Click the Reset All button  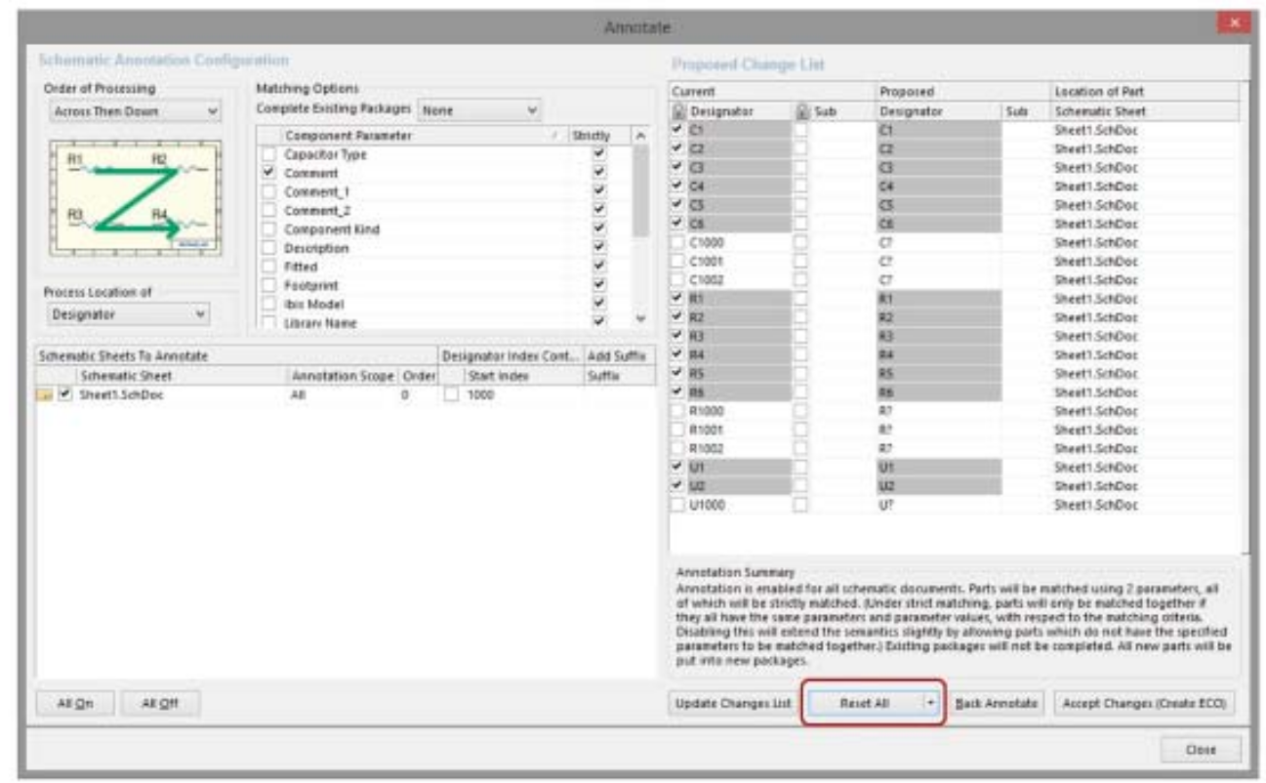click(865, 703)
